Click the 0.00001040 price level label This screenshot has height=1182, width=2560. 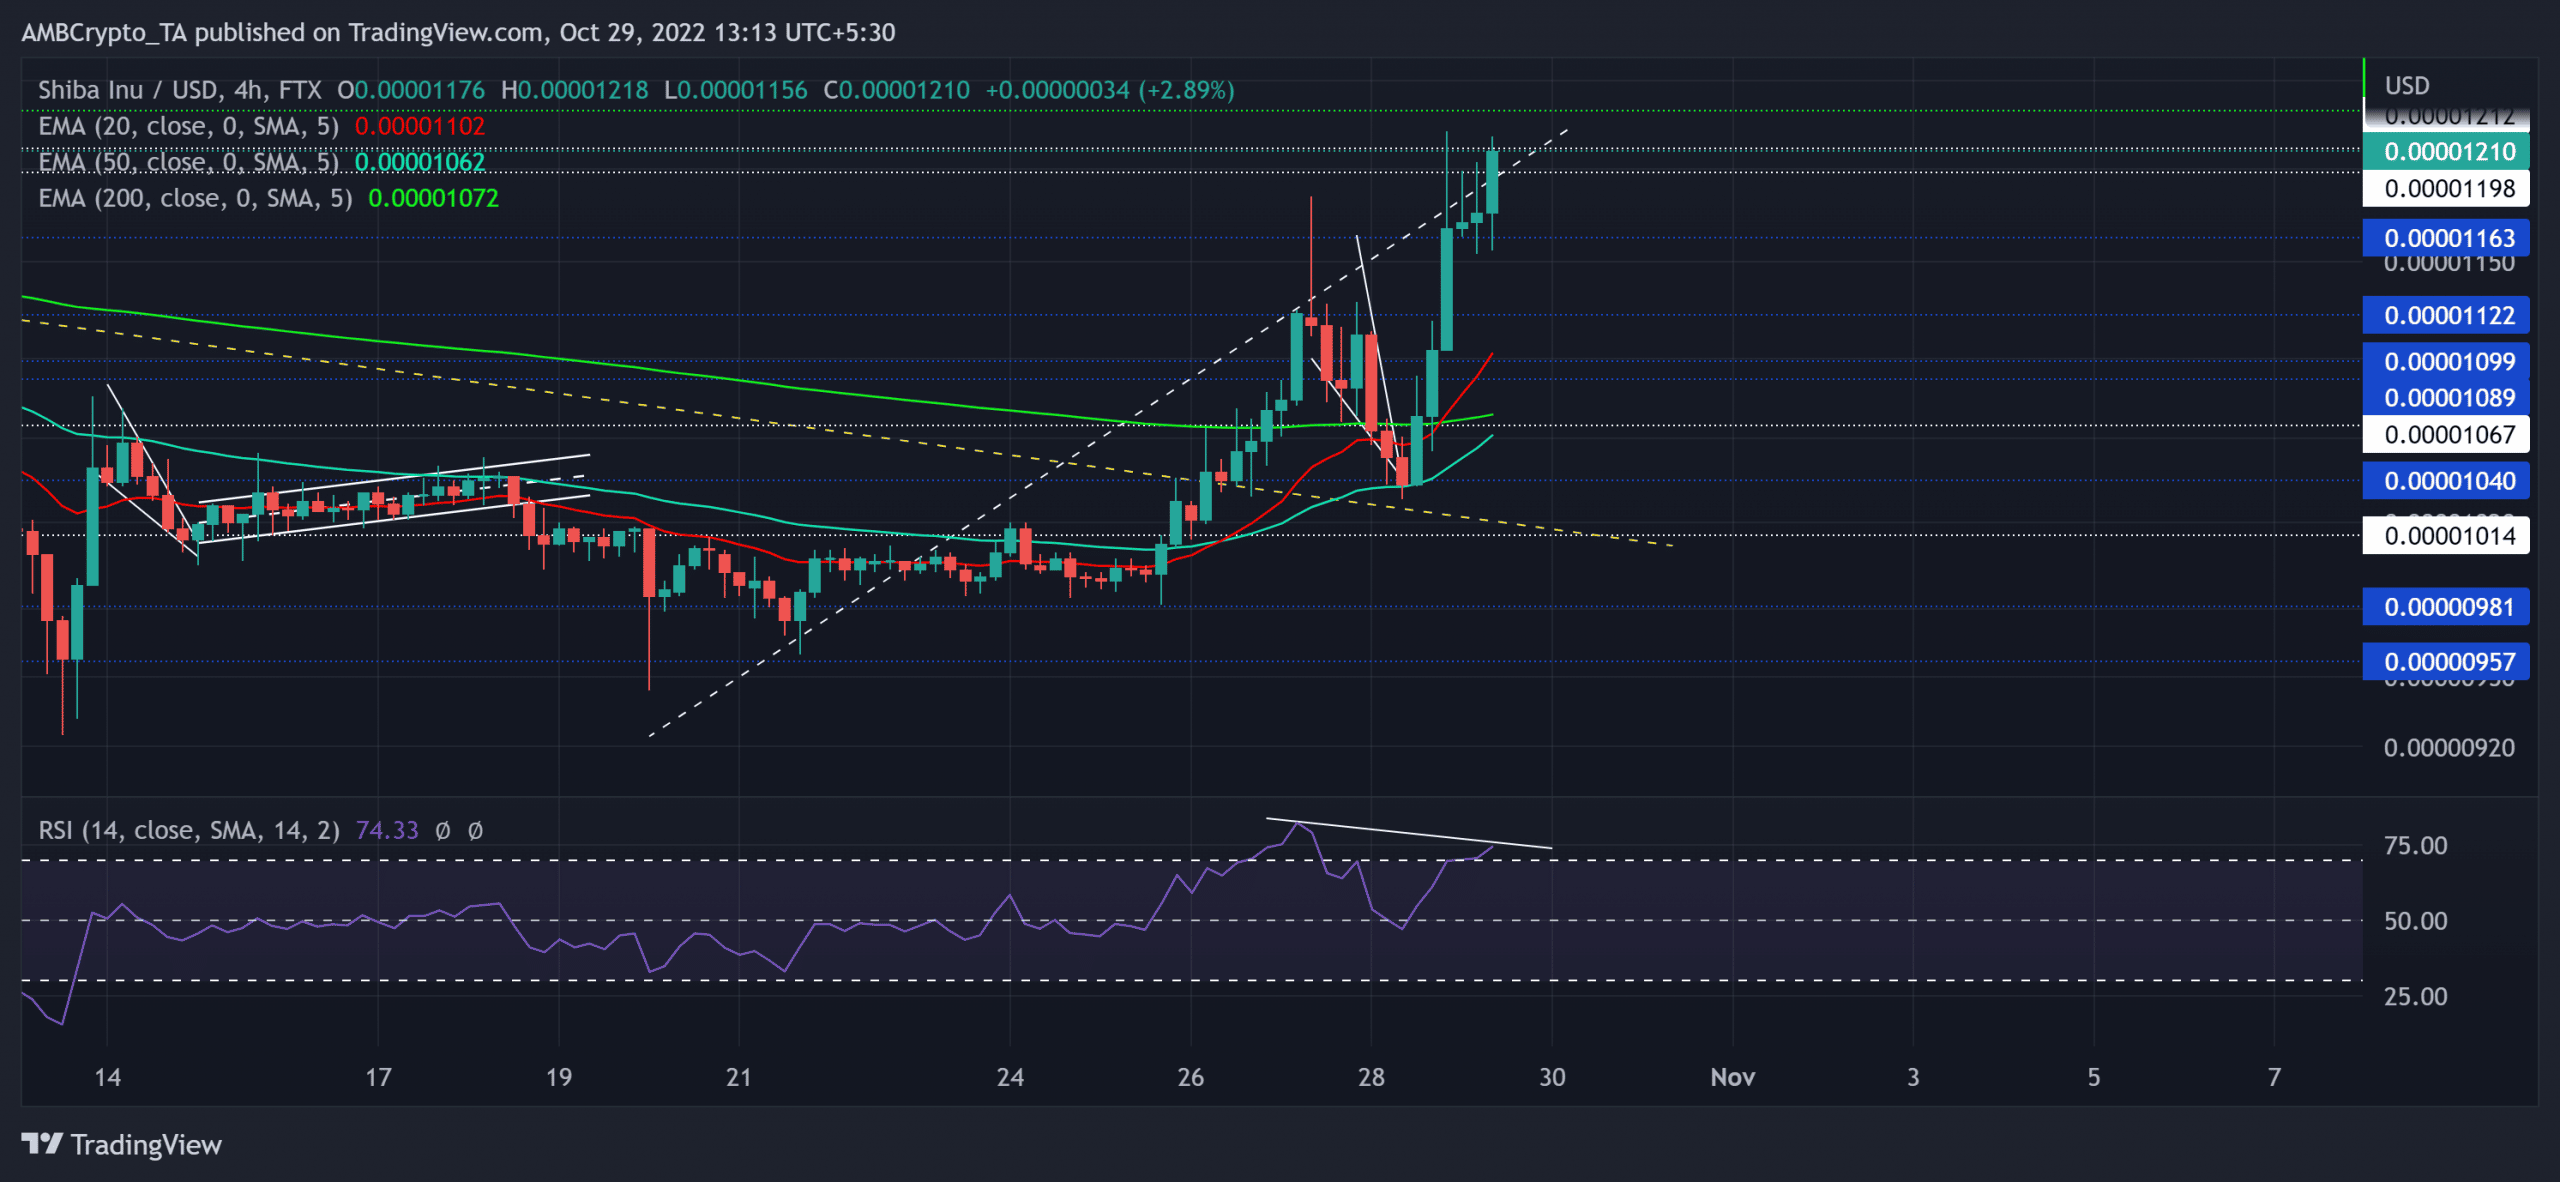click(2446, 480)
